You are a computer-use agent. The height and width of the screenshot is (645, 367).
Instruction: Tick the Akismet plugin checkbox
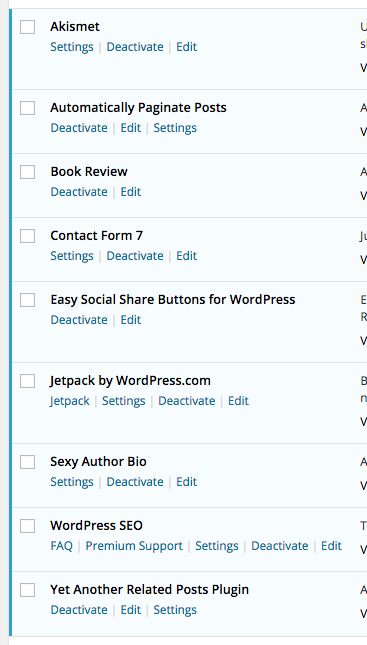tap(28, 27)
